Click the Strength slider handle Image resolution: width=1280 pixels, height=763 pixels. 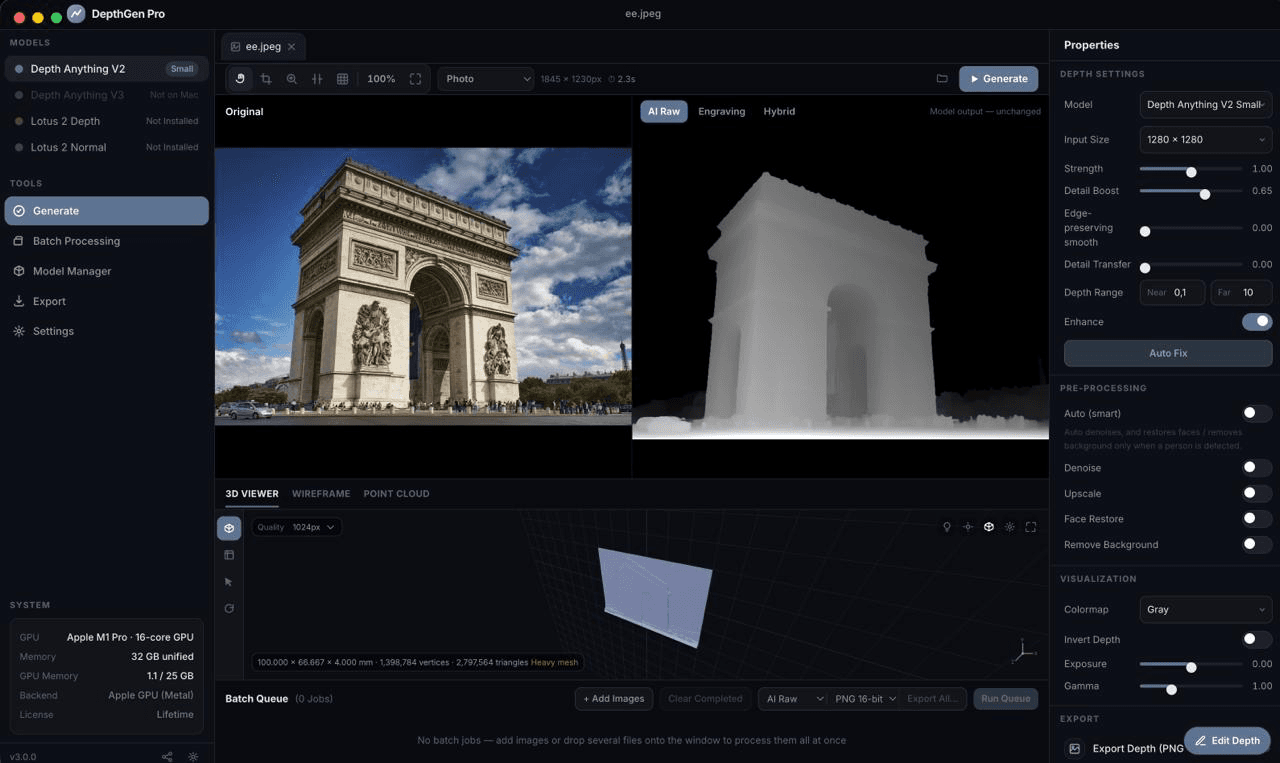(1191, 172)
